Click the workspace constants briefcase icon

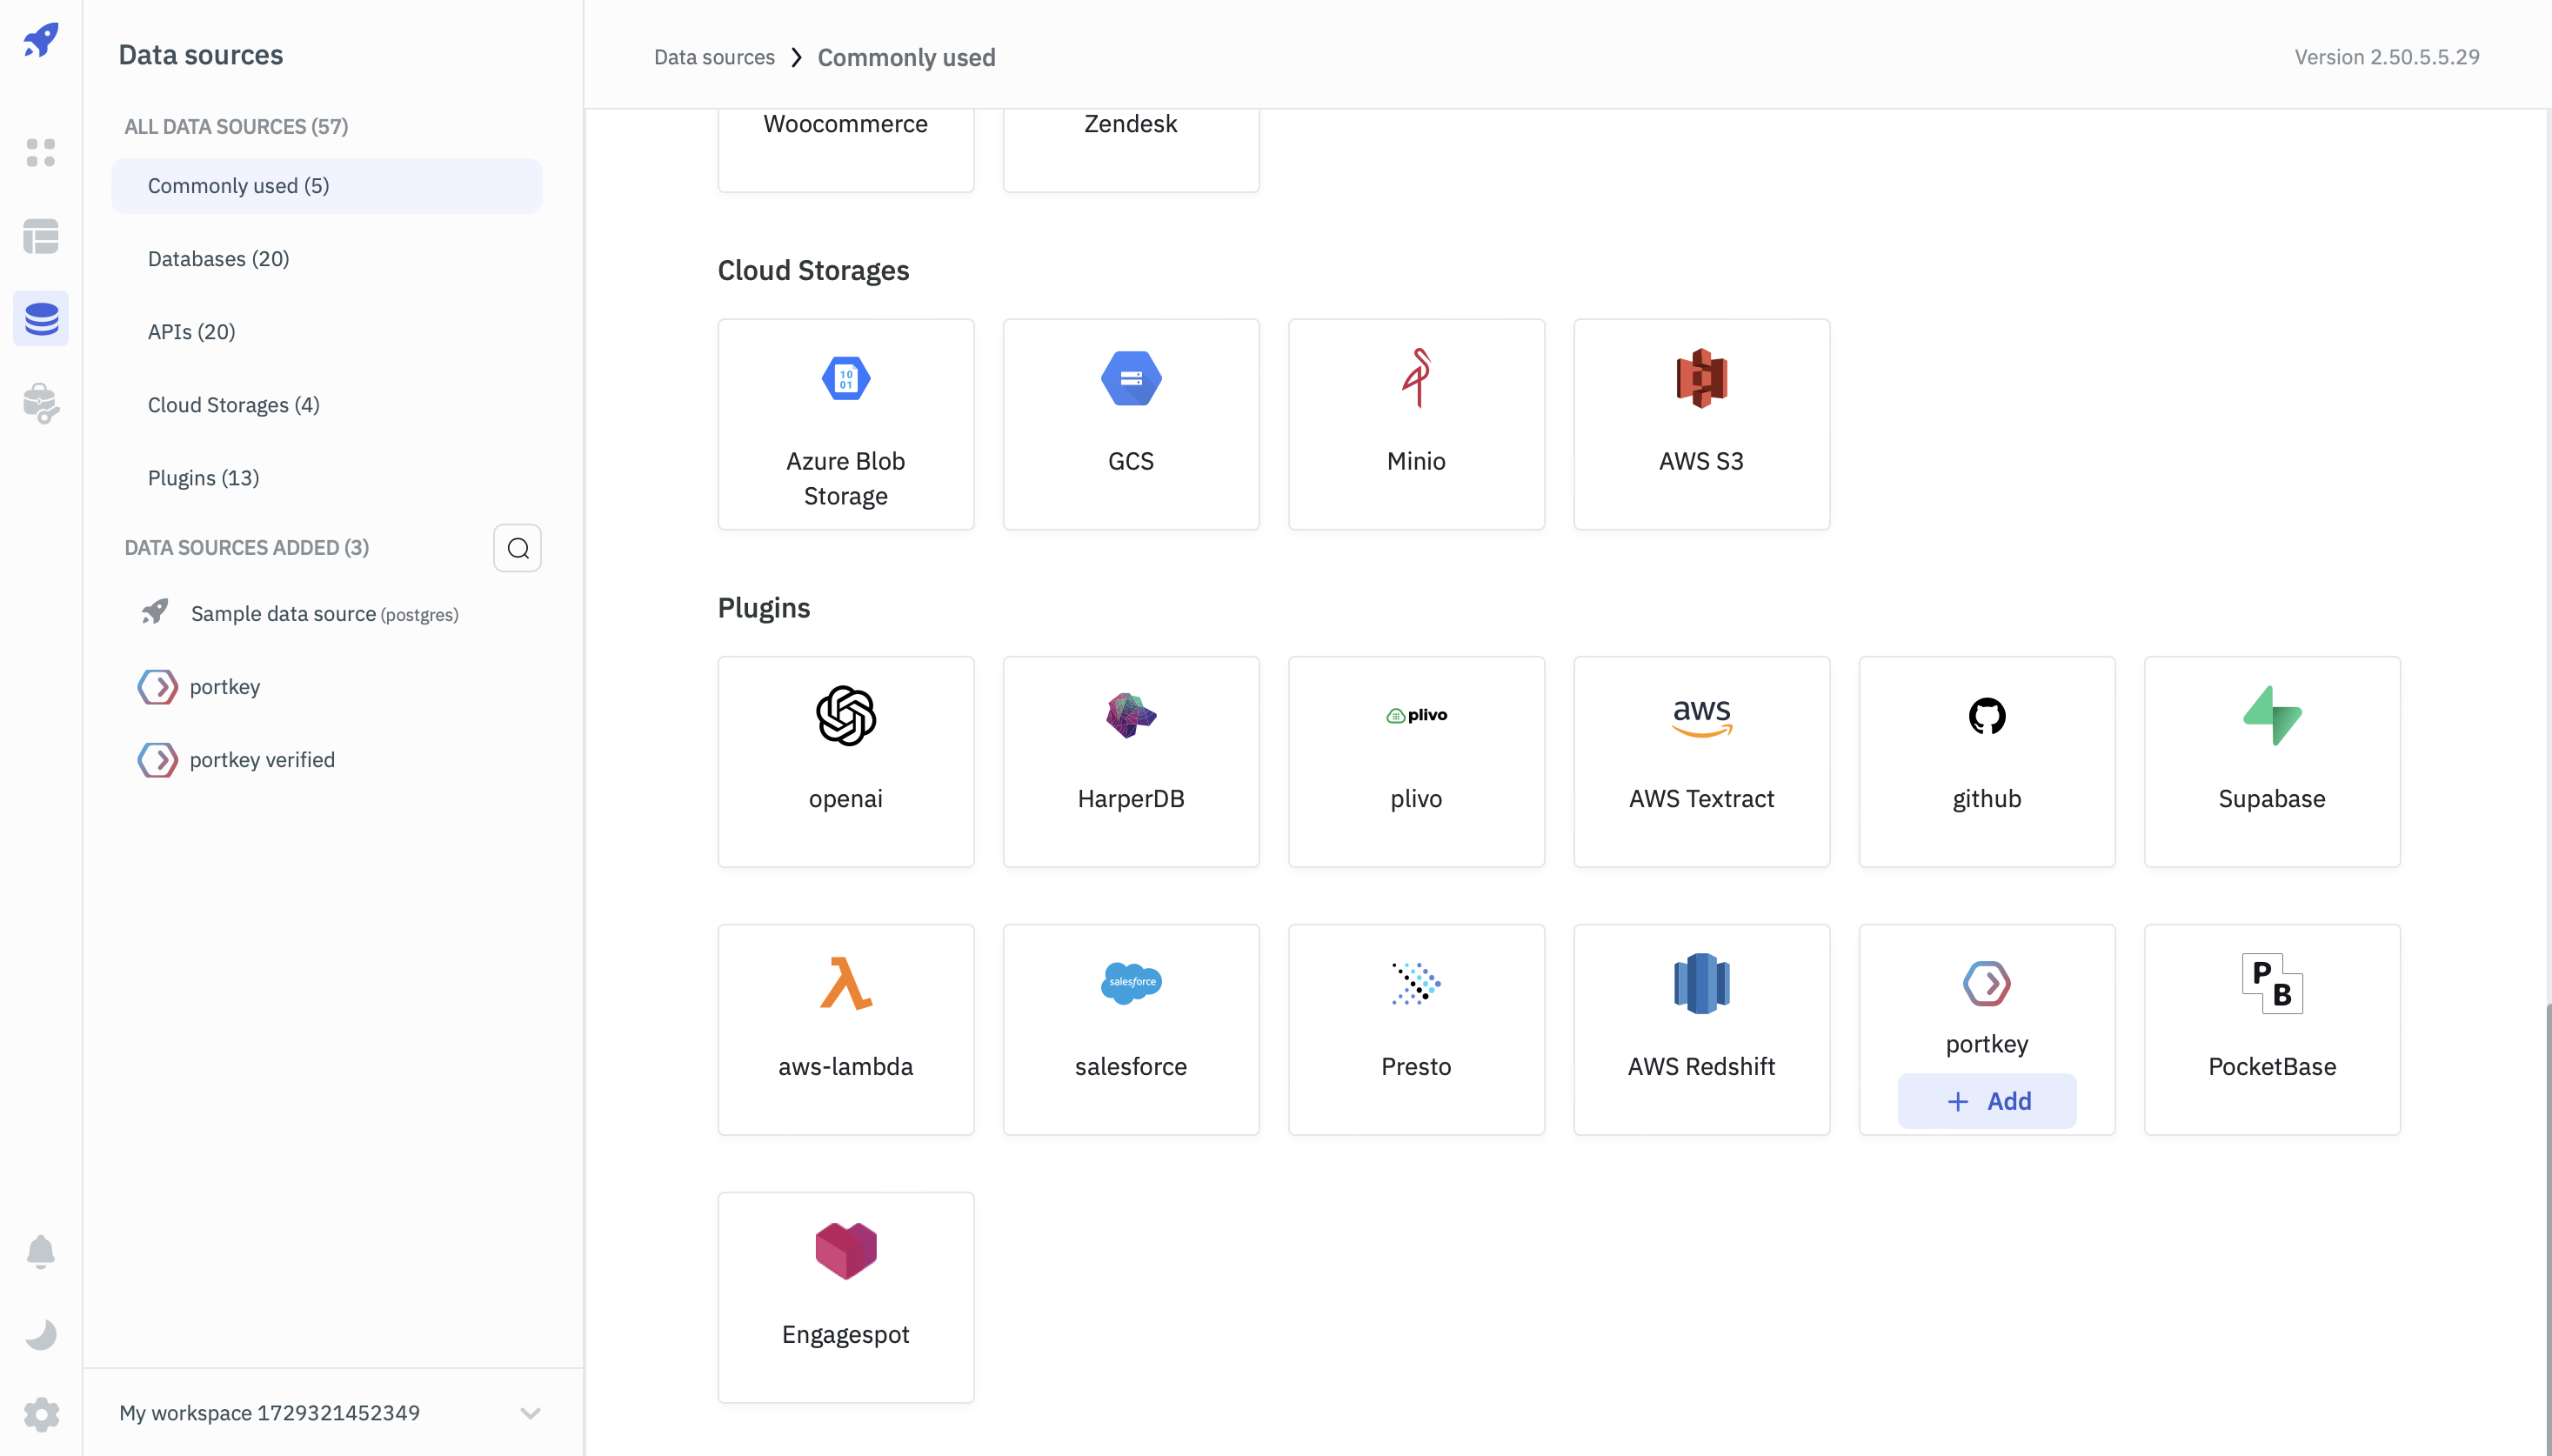pyautogui.click(x=41, y=403)
